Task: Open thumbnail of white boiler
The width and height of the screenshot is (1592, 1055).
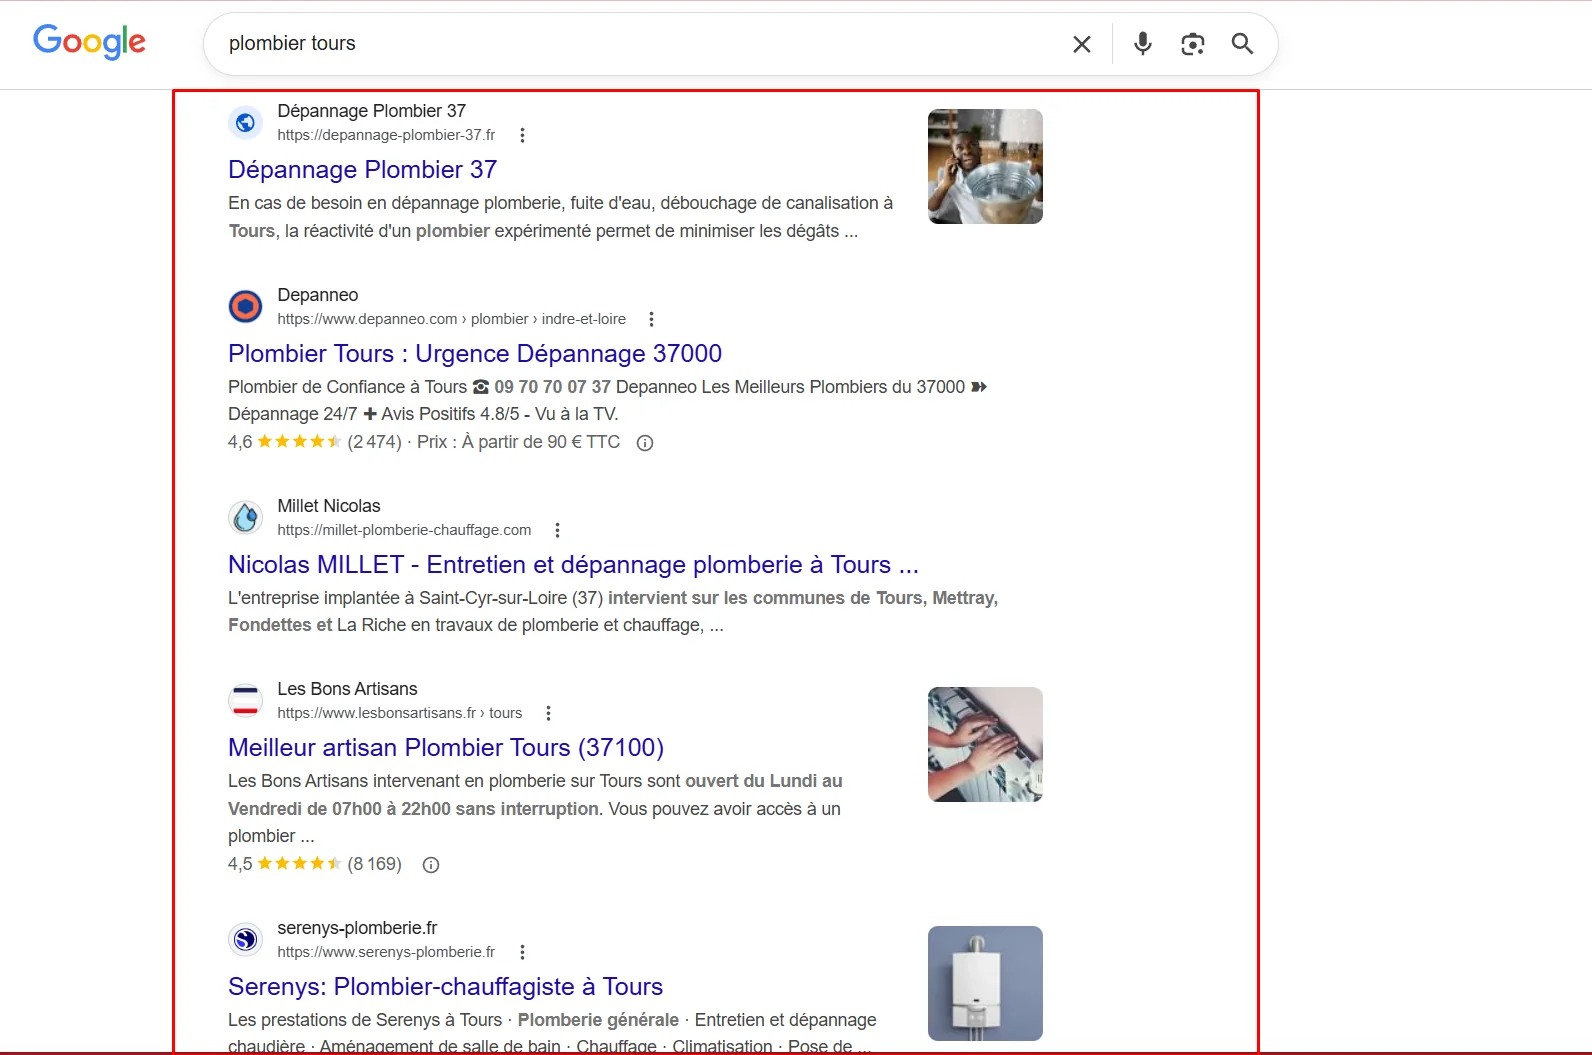Action: (x=985, y=983)
